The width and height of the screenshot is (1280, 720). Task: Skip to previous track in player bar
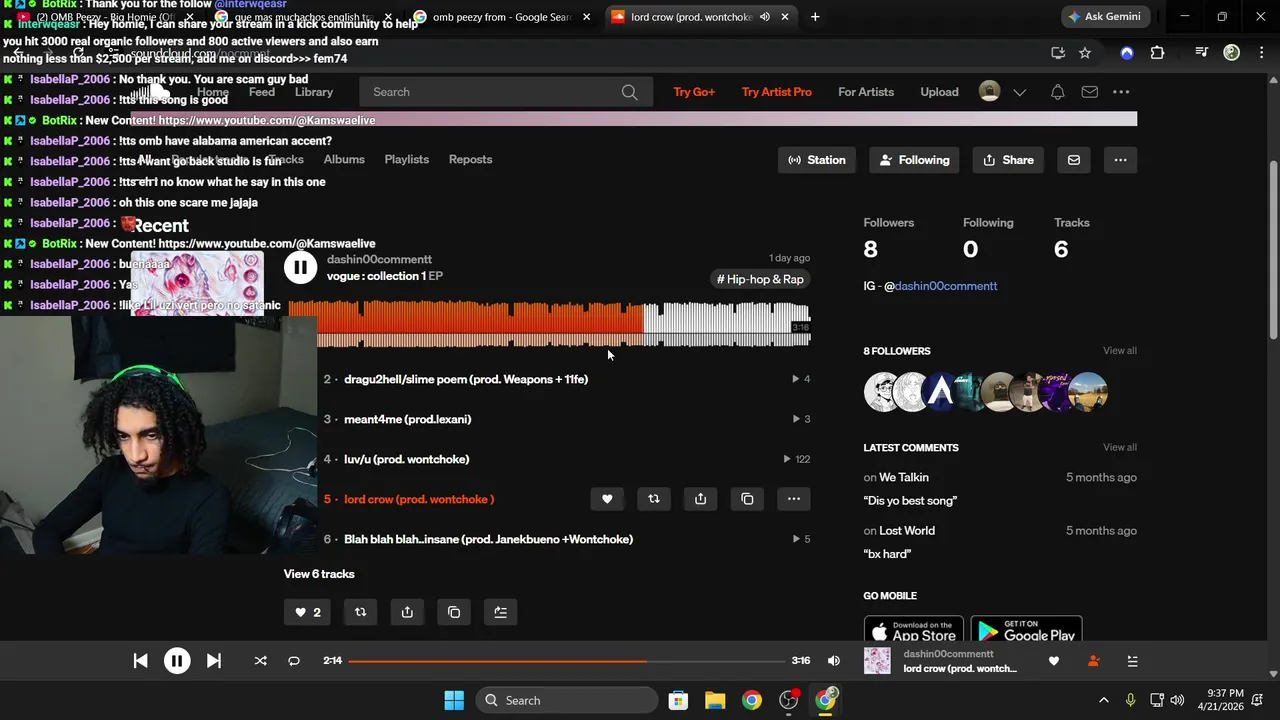coord(141,661)
